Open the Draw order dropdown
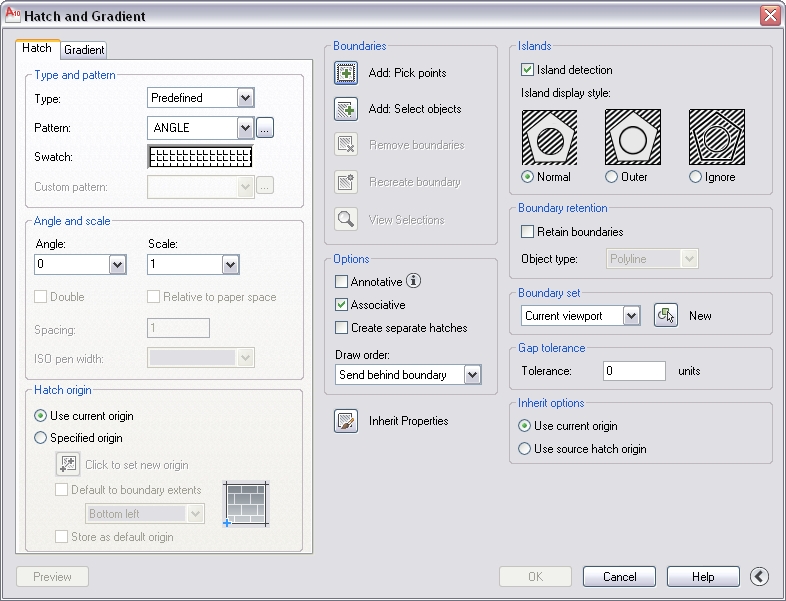The width and height of the screenshot is (786, 601). pyautogui.click(x=472, y=375)
